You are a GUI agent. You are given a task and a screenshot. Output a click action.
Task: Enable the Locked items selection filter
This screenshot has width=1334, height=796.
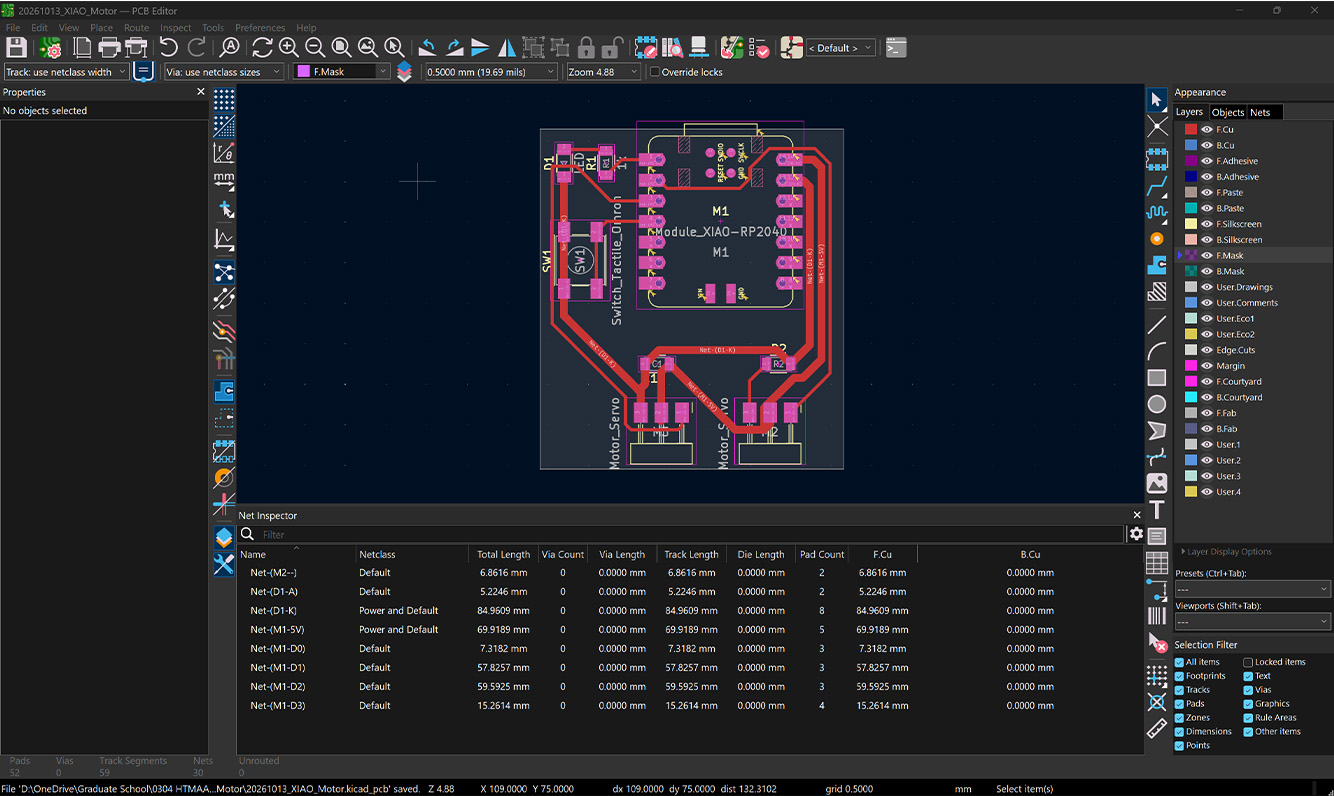coord(1248,662)
